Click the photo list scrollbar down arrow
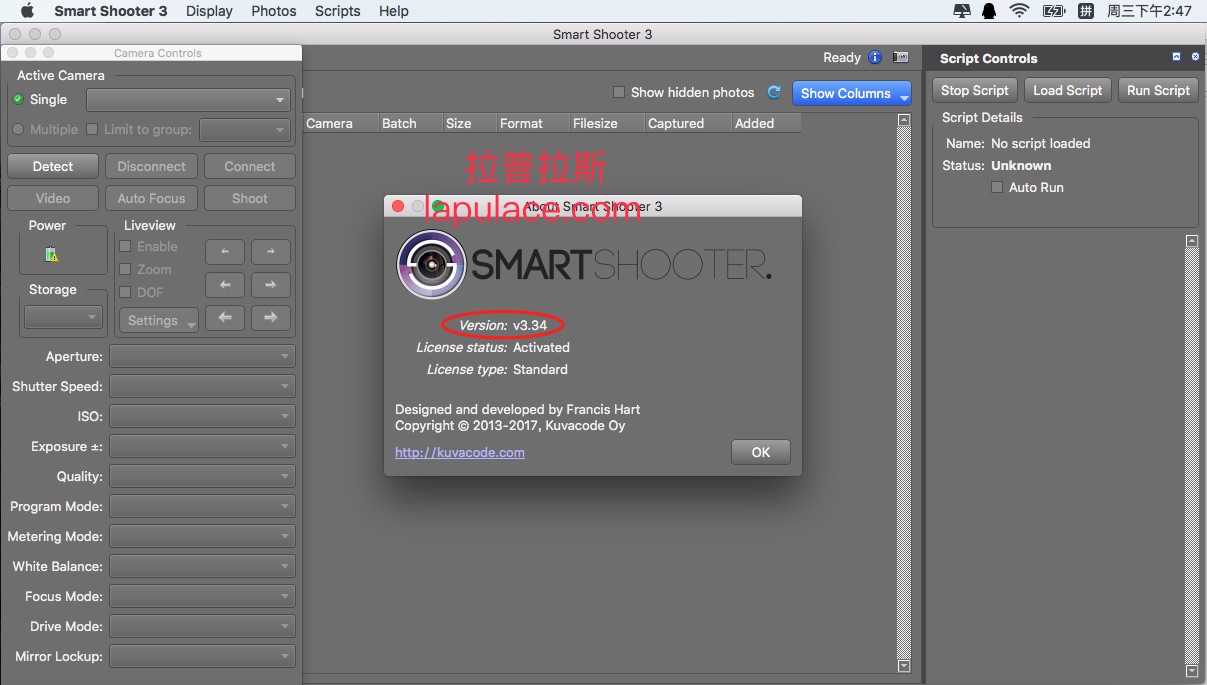Screen dimensions: 1207x685 pos(904,666)
